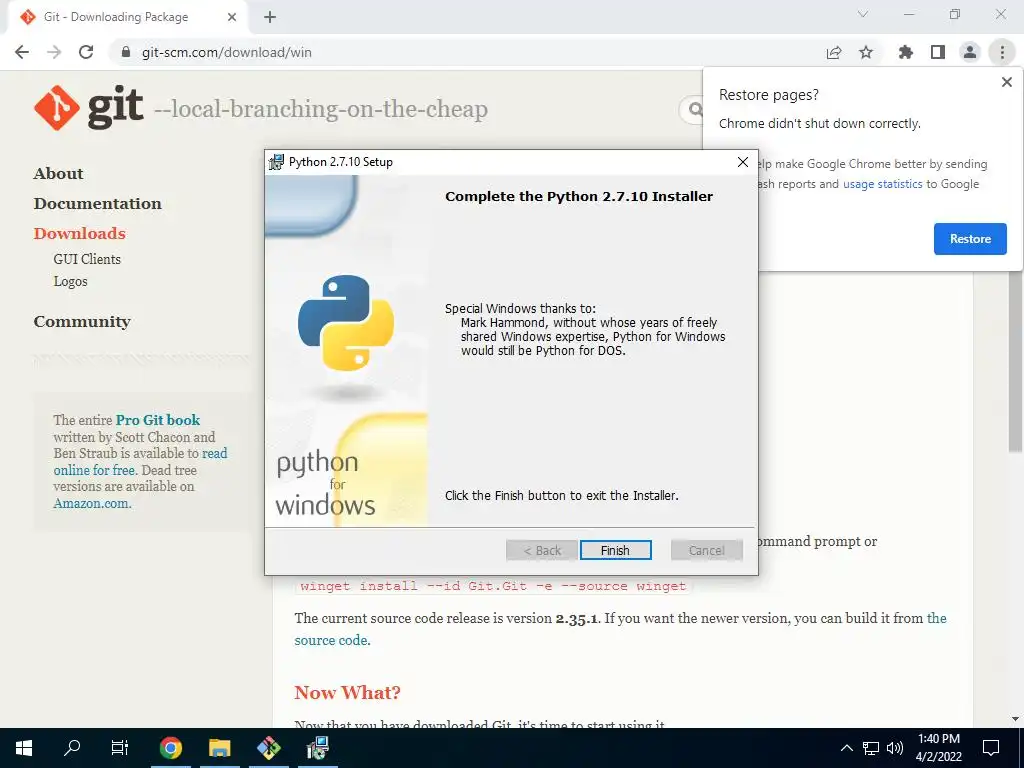1024x768 pixels.
Task: Click the Now What? heading
Action: [347, 693]
